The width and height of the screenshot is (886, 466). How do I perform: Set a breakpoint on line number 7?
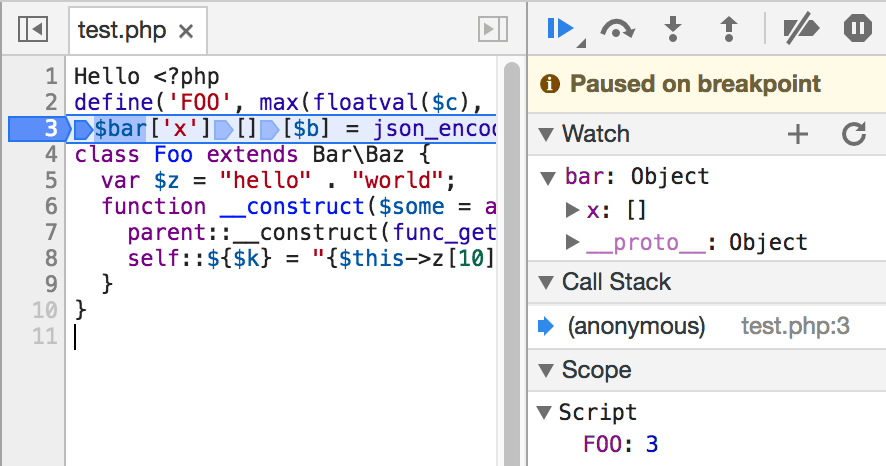tap(51, 232)
